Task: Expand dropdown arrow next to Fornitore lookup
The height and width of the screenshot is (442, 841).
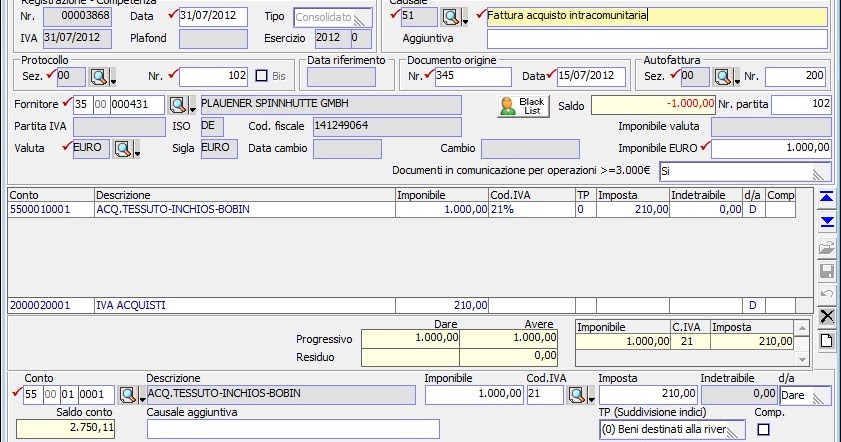Action: (x=192, y=110)
